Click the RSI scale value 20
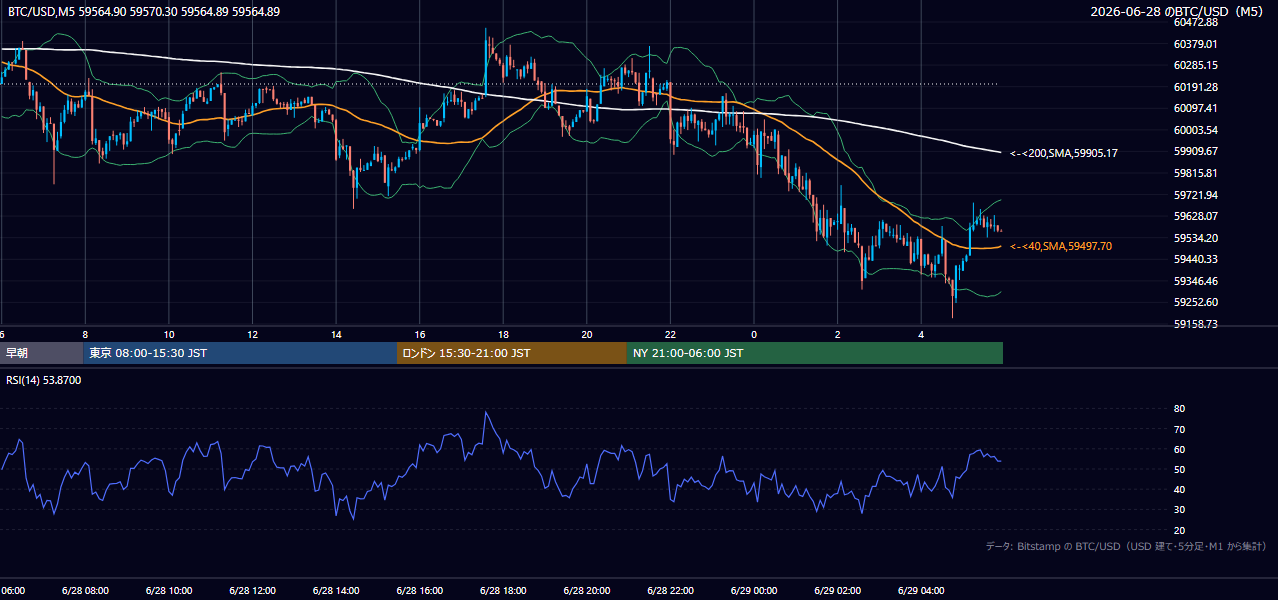This screenshot has height=600, width=1278. click(x=1179, y=530)
